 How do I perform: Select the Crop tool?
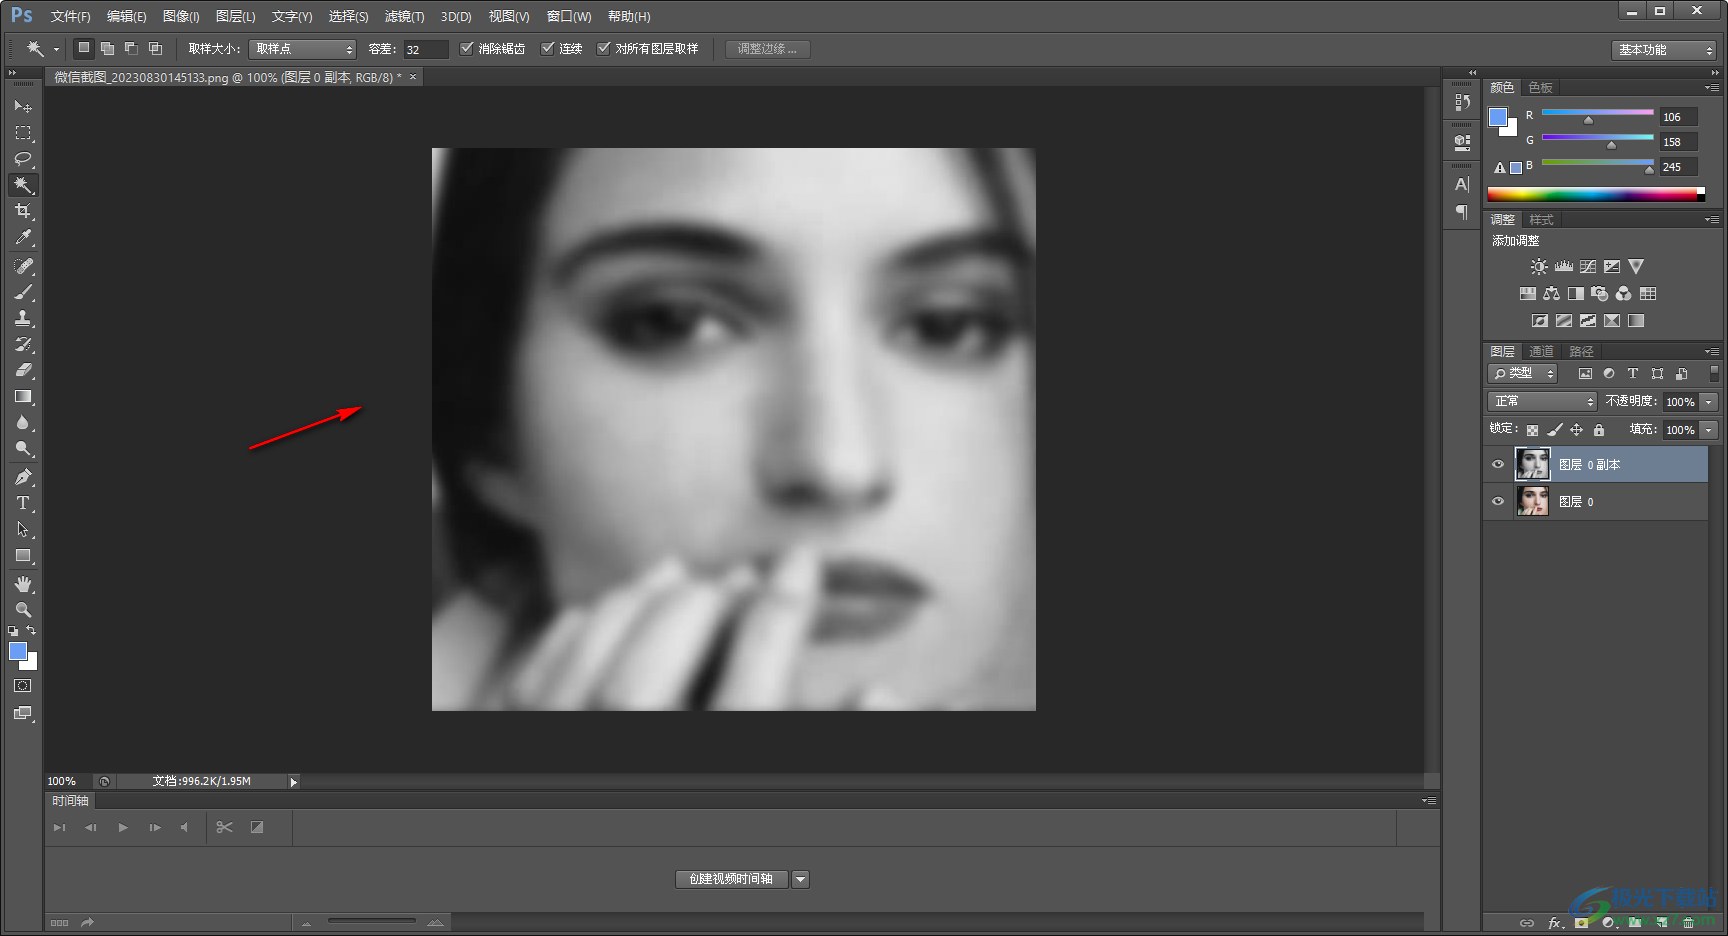pos(23,211)
